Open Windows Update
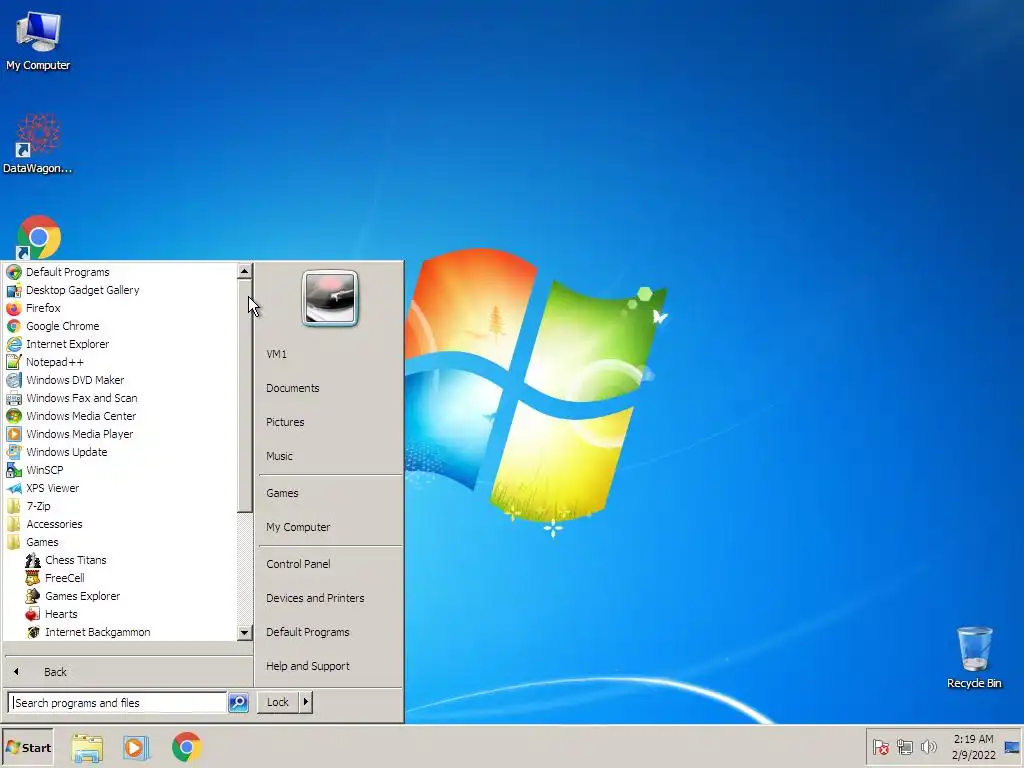1024x768 pixels. click(67, 452)
